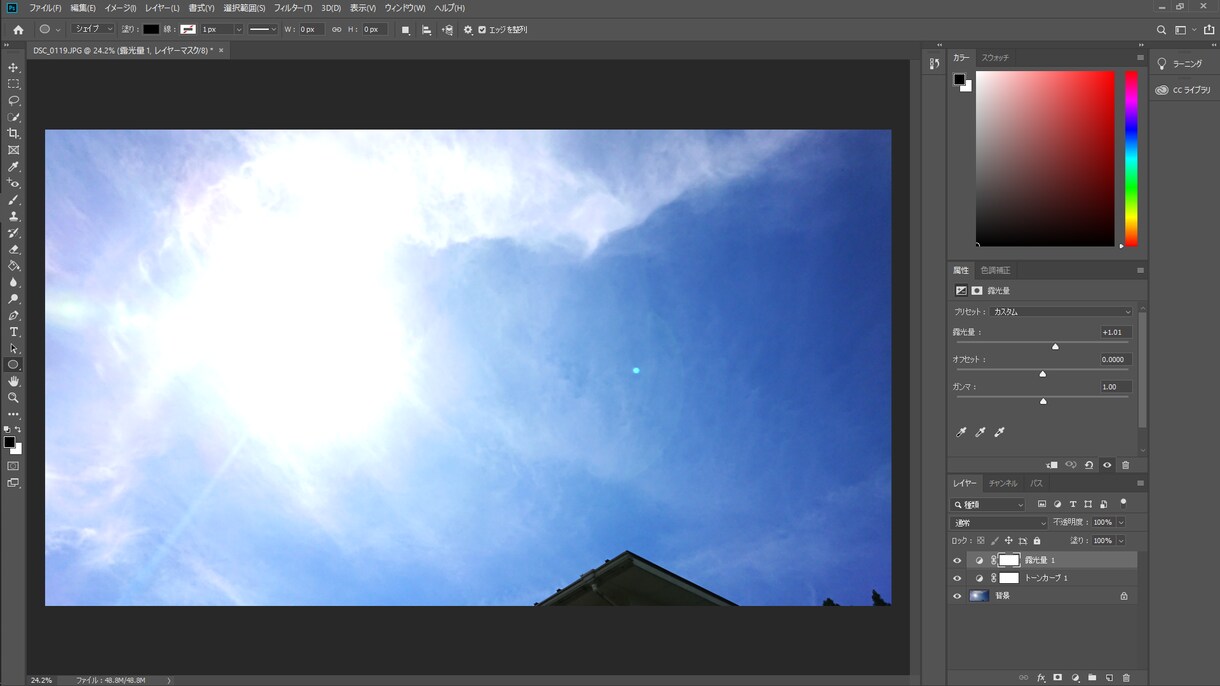
Task: Select the History Brush tool
Action: pos(14,233)
